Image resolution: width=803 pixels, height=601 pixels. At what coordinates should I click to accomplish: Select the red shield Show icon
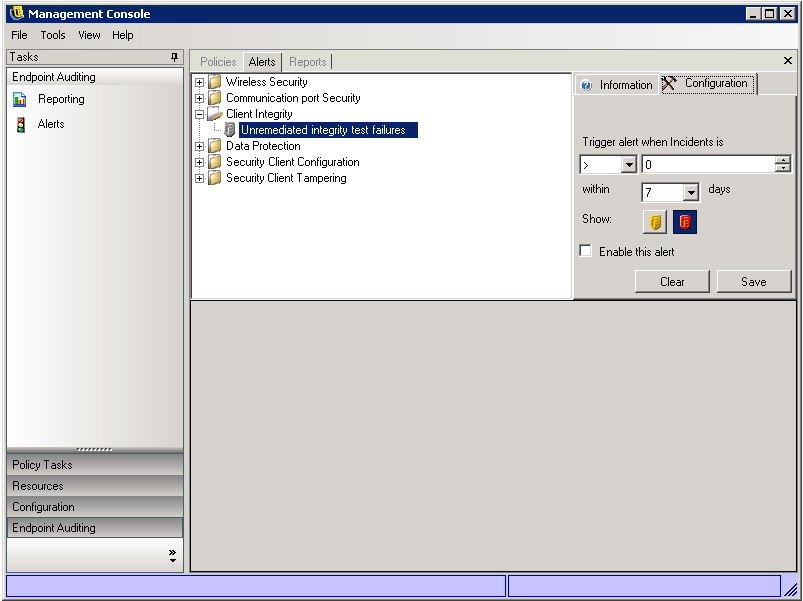[x=685, y=222]
